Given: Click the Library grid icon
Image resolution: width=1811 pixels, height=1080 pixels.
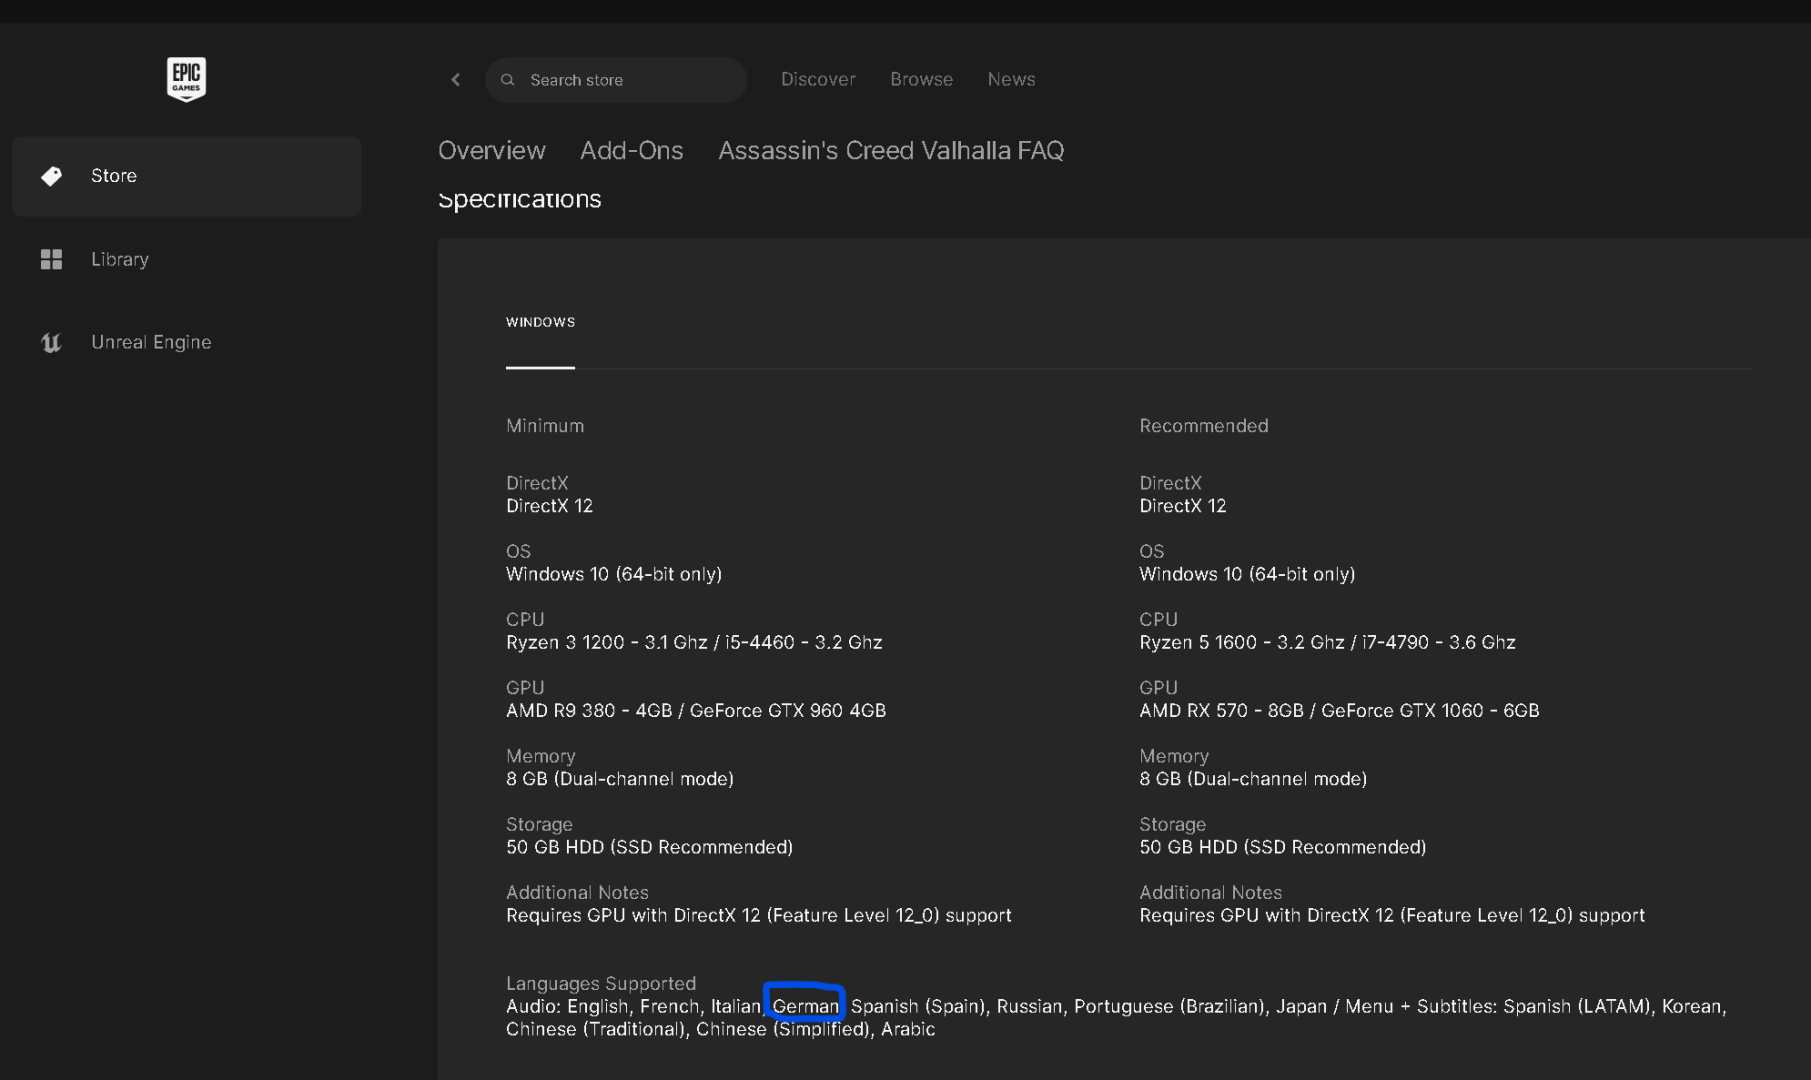Looking at the screenshot, I should pyautogui.click(x=51, y=259).
